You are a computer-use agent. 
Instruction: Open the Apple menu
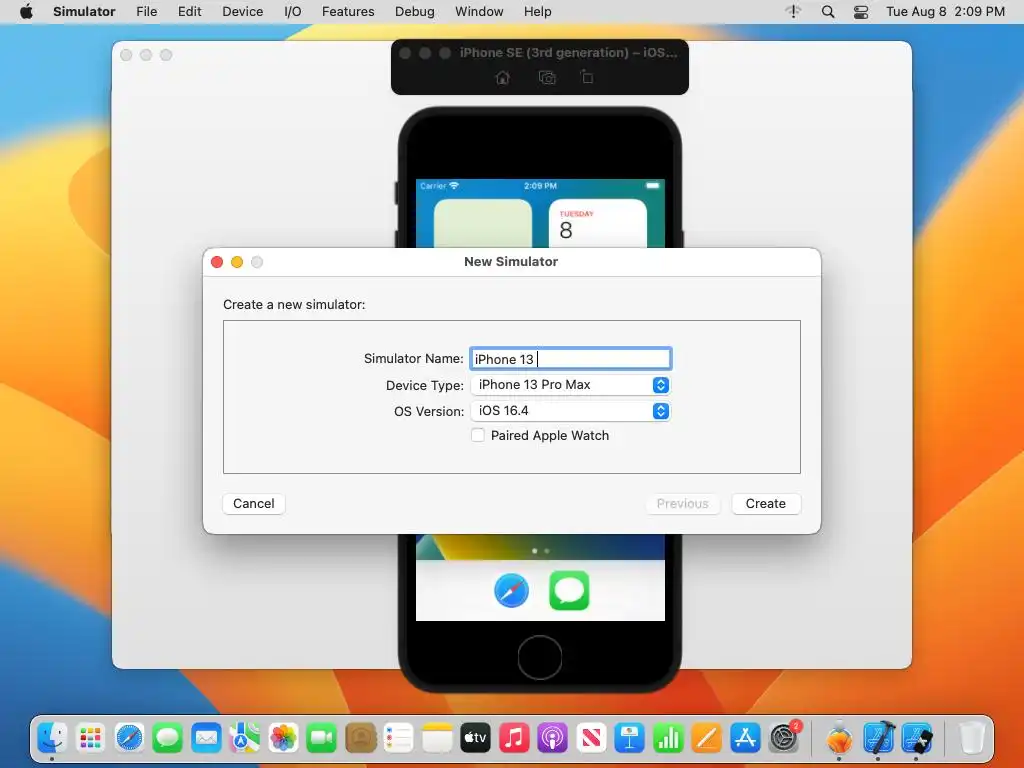pyautogui.click(x=26, y=12)
